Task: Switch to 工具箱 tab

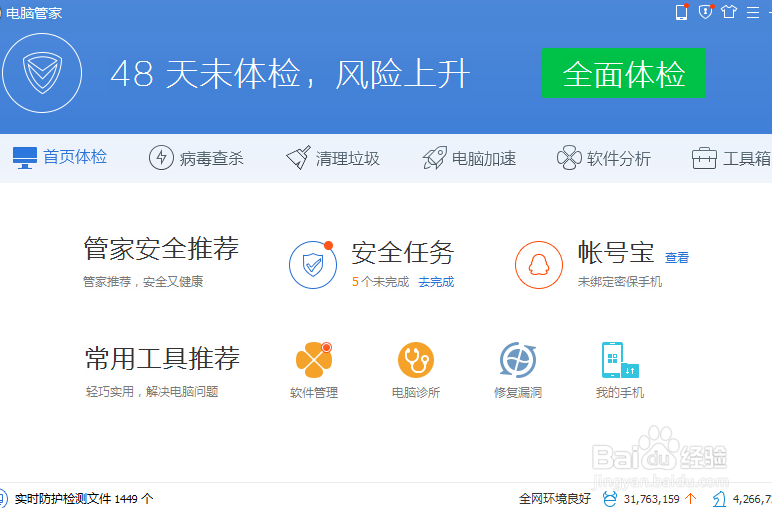Action: coord(731,158)
